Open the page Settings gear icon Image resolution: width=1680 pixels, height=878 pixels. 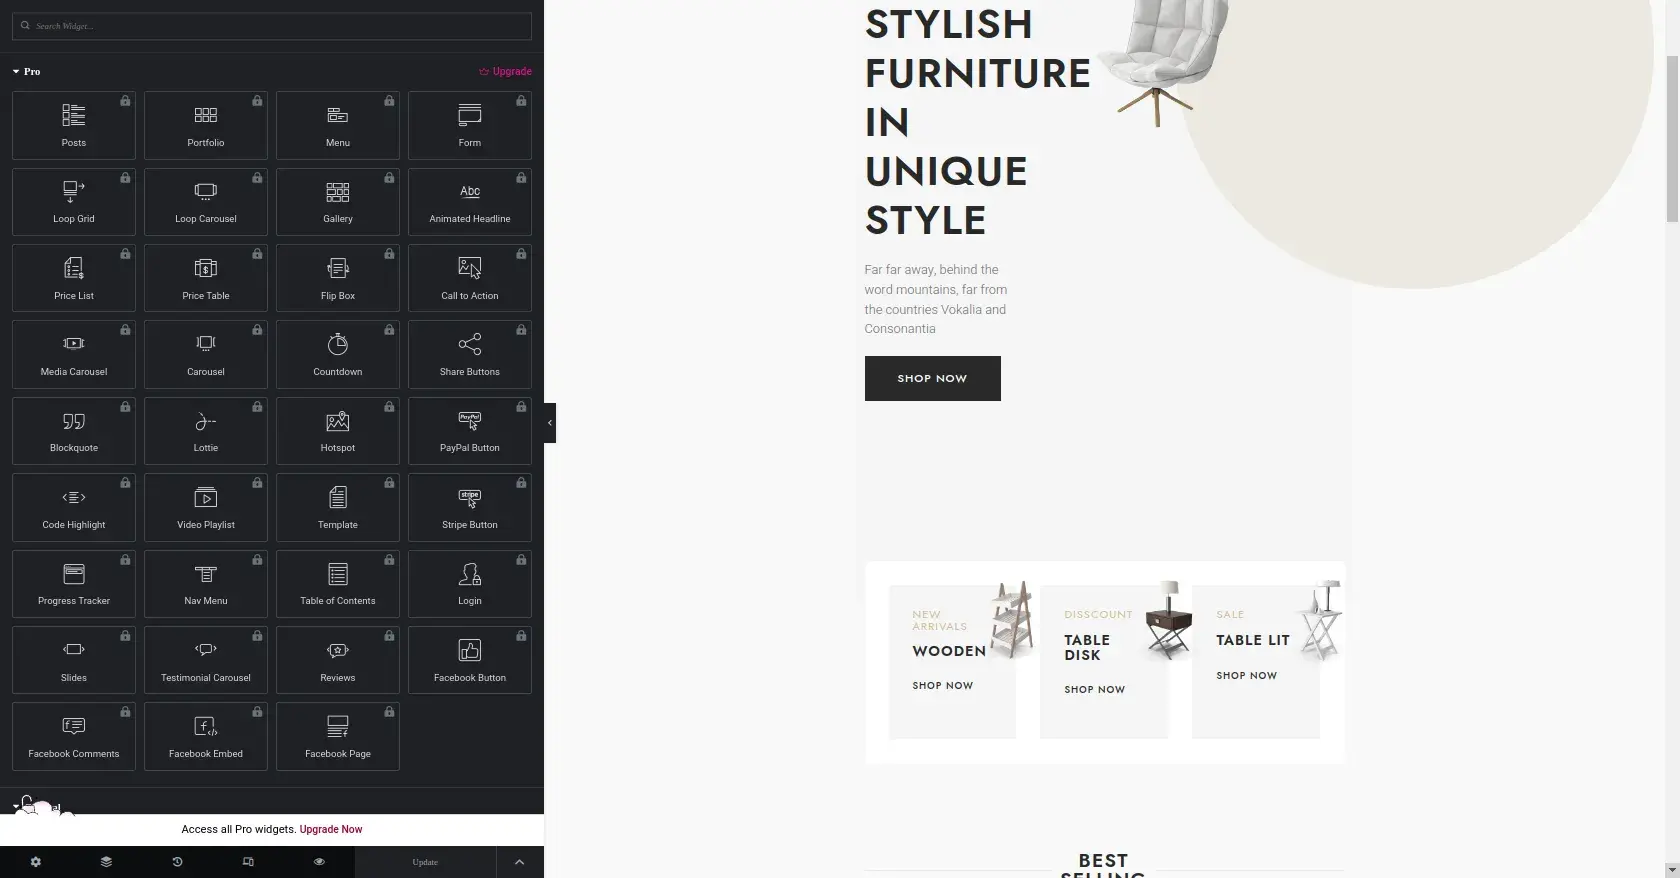[36, 862]
